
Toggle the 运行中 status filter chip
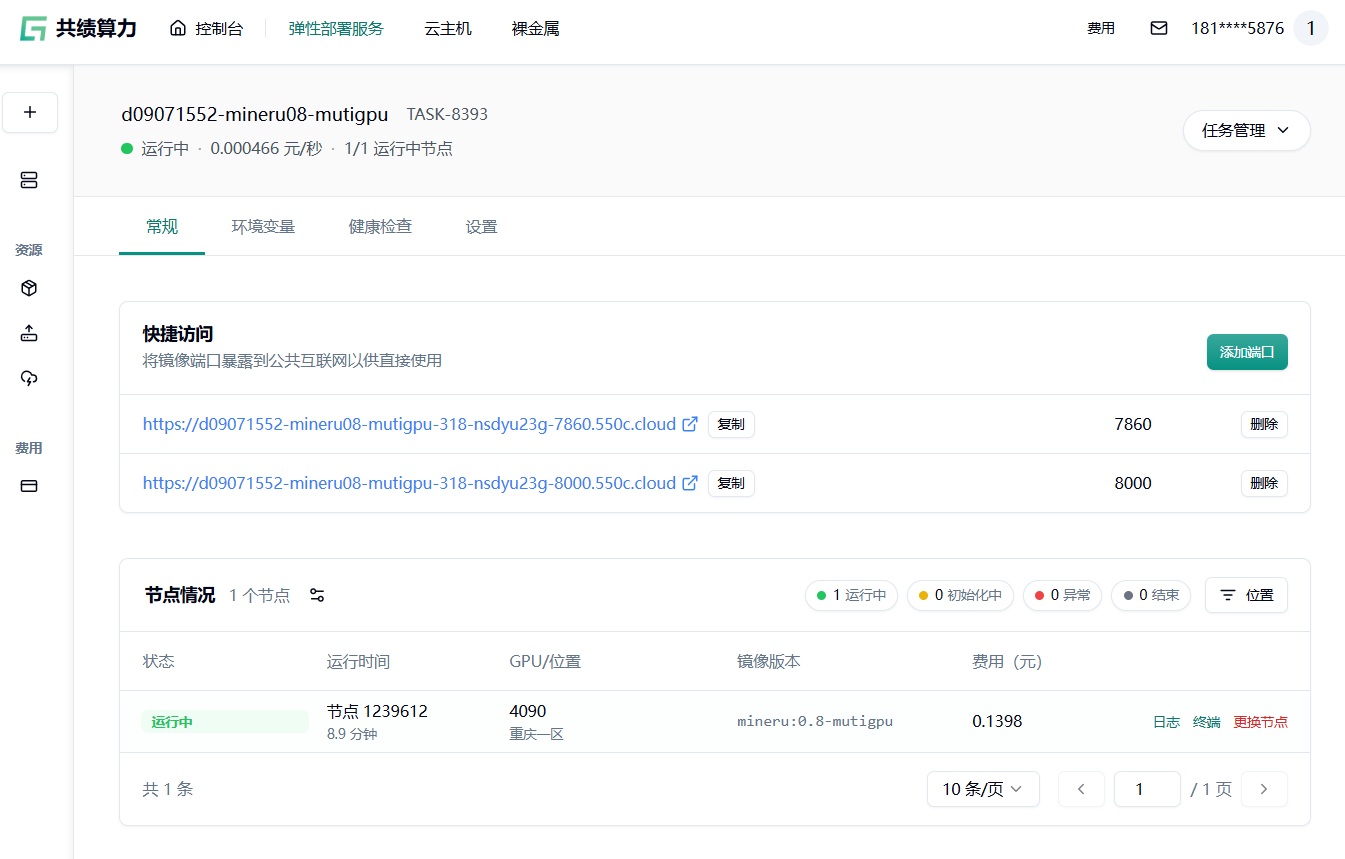point(851,595)
